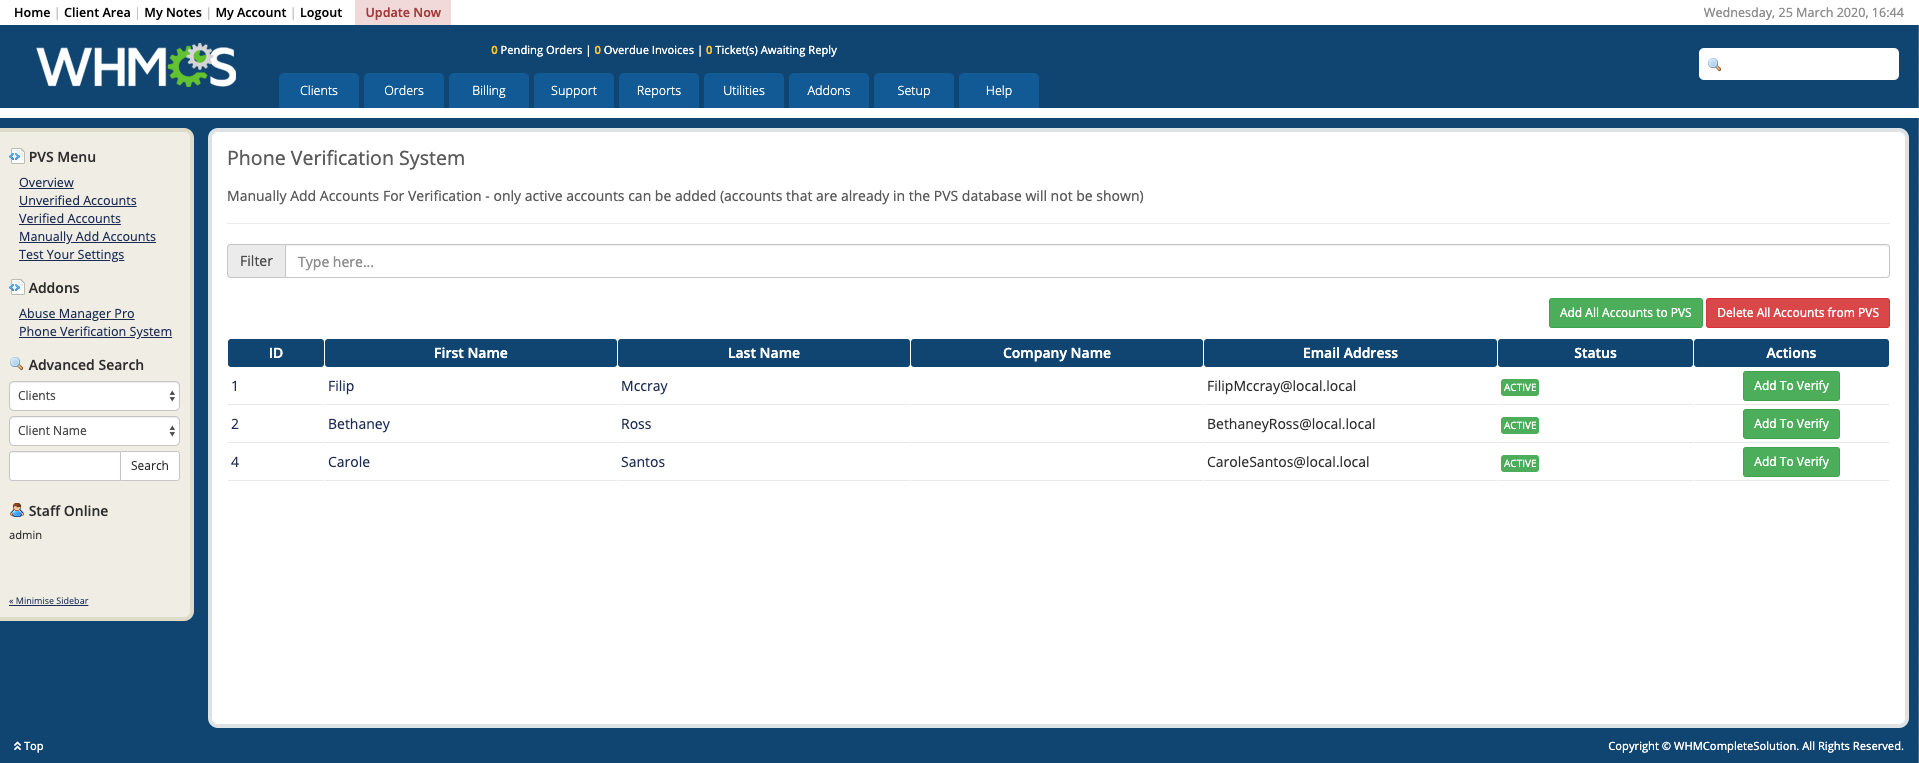1919x763 pixels.
Task: Open PVS Overview link
Action: click(x=46, y=182)
